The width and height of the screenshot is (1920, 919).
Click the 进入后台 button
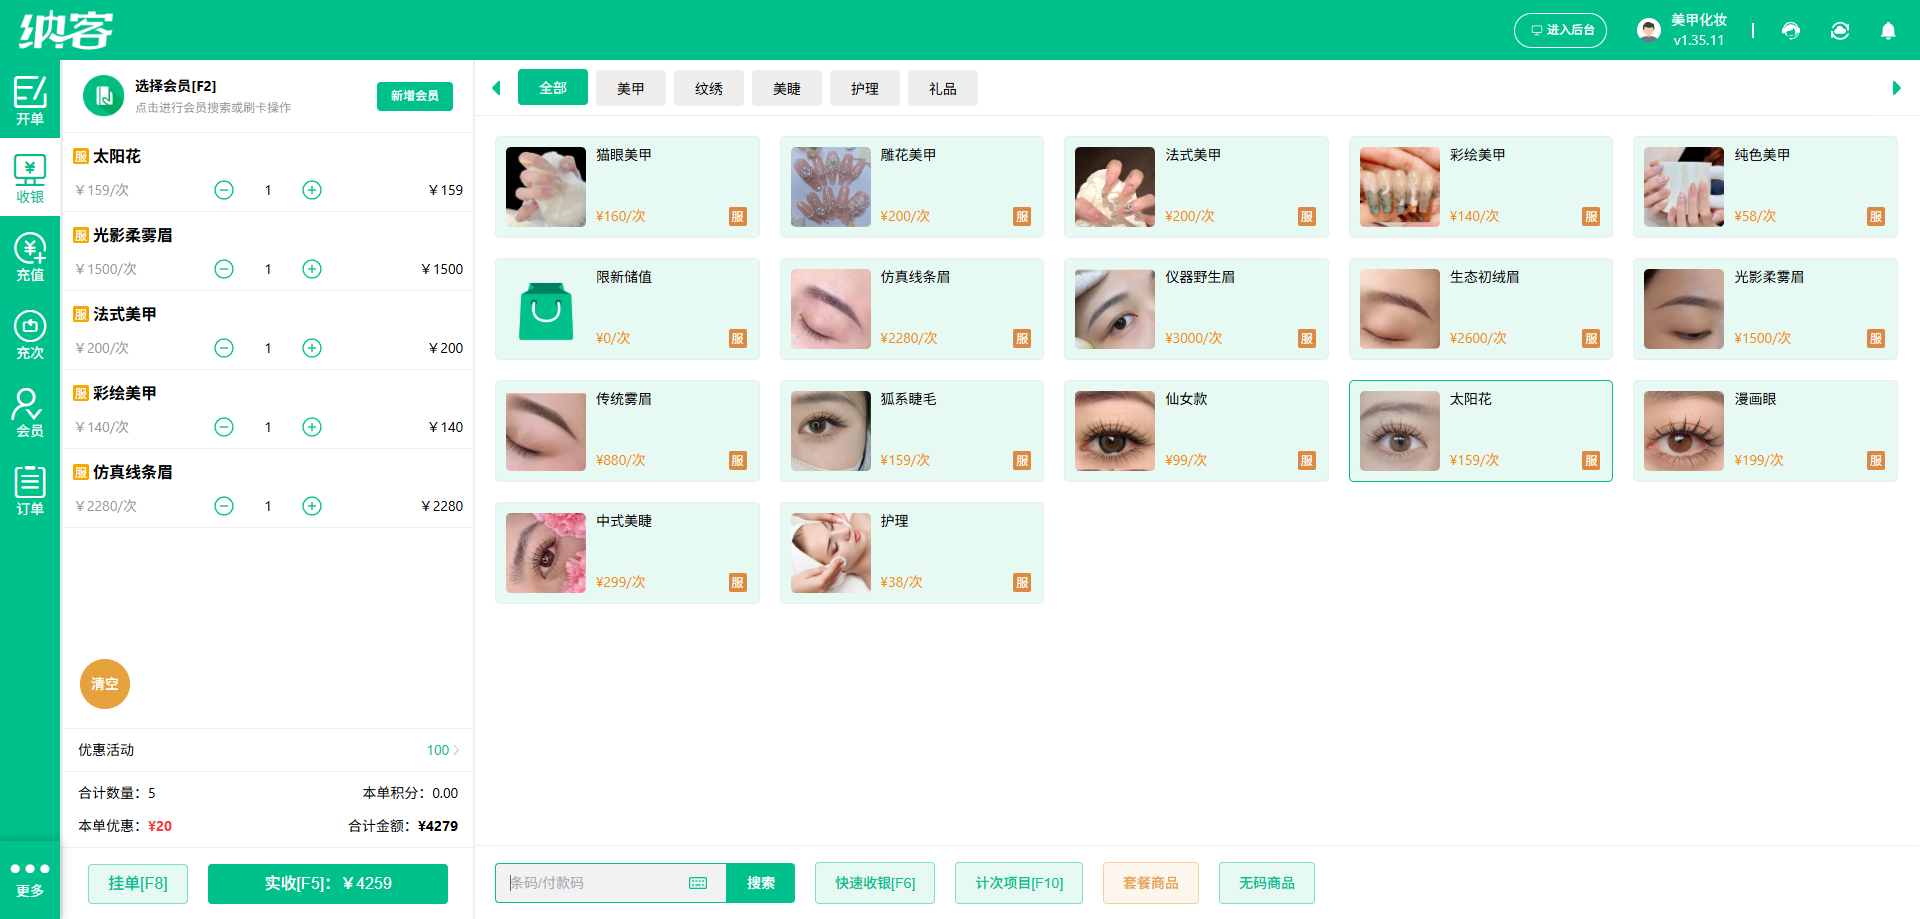point(1560,30)
